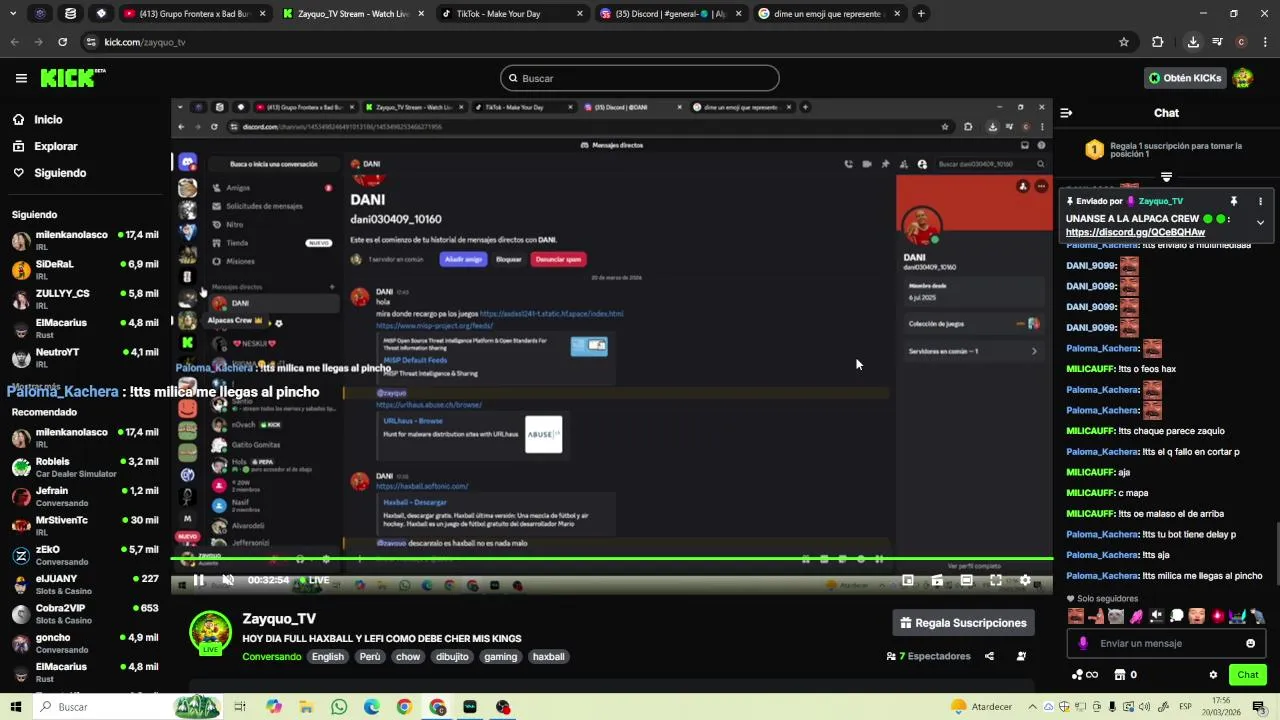Open the mini player mode icon
The image size is (1280, 720).
tap(908, 580)
